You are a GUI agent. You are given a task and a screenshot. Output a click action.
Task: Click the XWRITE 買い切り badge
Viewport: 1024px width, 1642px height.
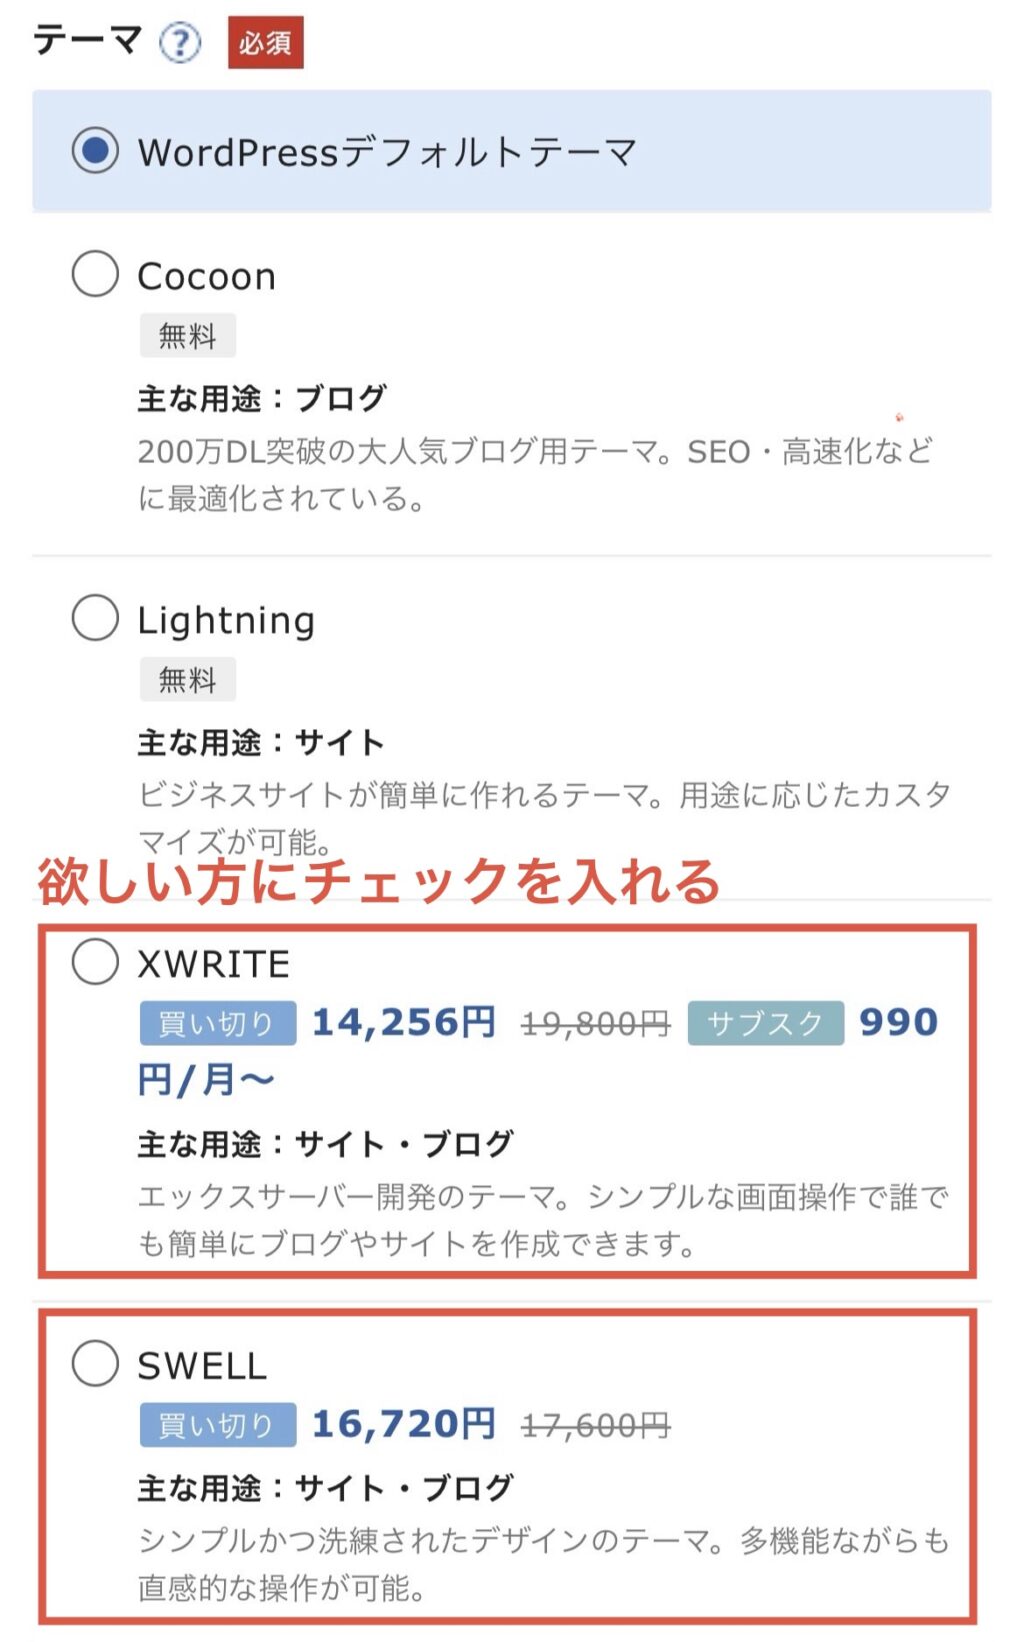[x=218, y=1023]
